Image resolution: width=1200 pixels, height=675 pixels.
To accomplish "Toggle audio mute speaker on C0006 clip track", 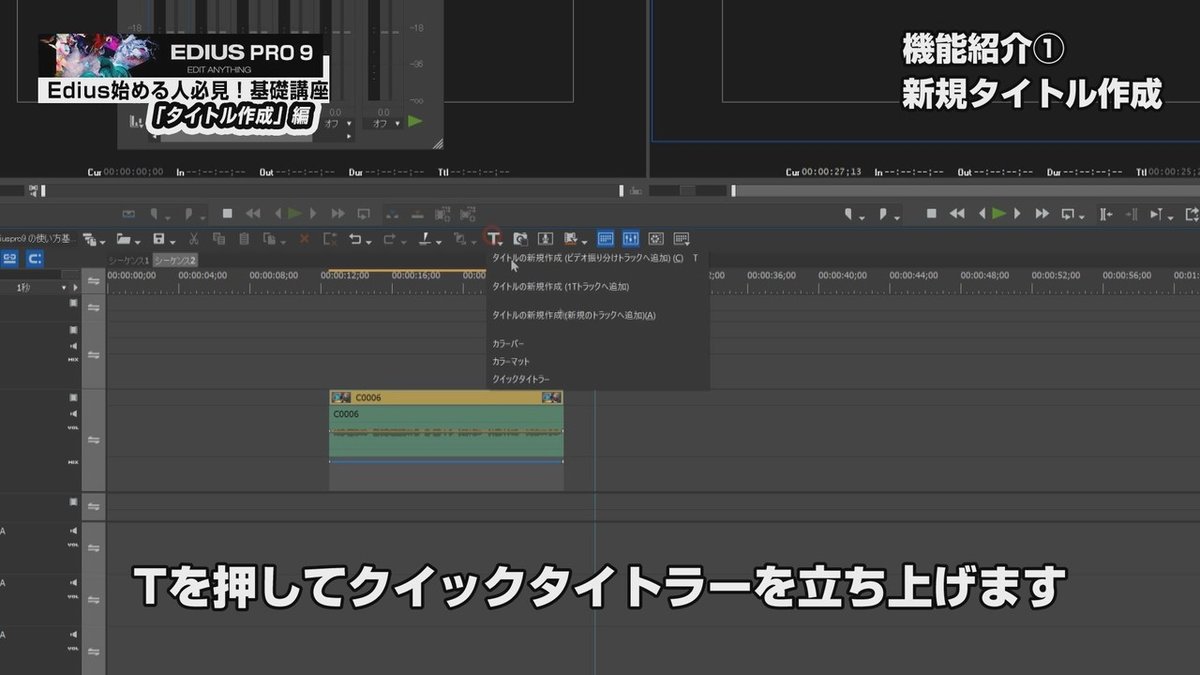I will click(73, 413).
